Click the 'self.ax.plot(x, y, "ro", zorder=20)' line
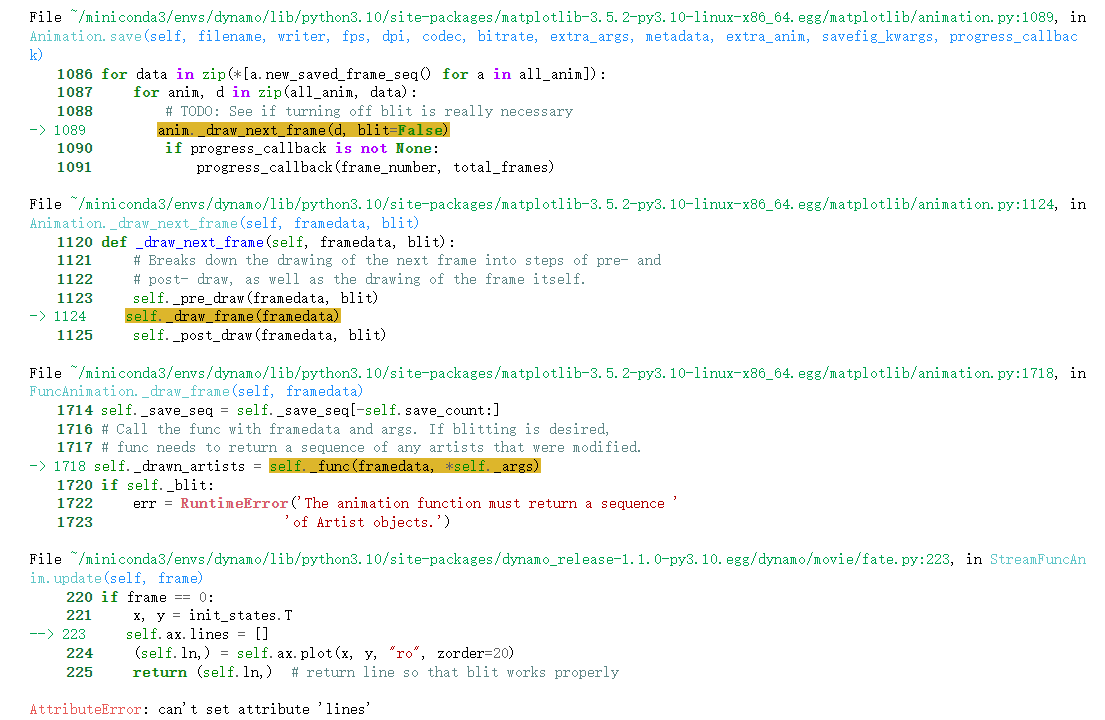1105x720 pixels. [x=324, y=653]
